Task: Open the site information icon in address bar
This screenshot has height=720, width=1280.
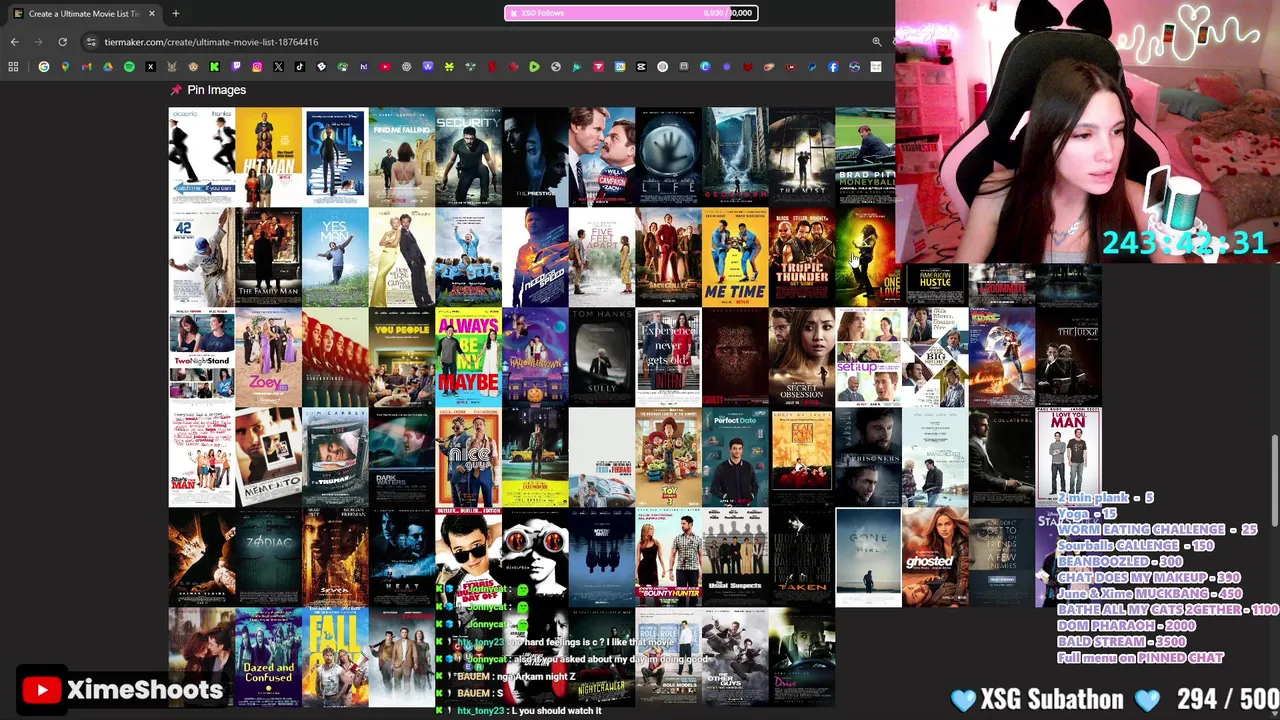Action: click(x=91, y=42)
